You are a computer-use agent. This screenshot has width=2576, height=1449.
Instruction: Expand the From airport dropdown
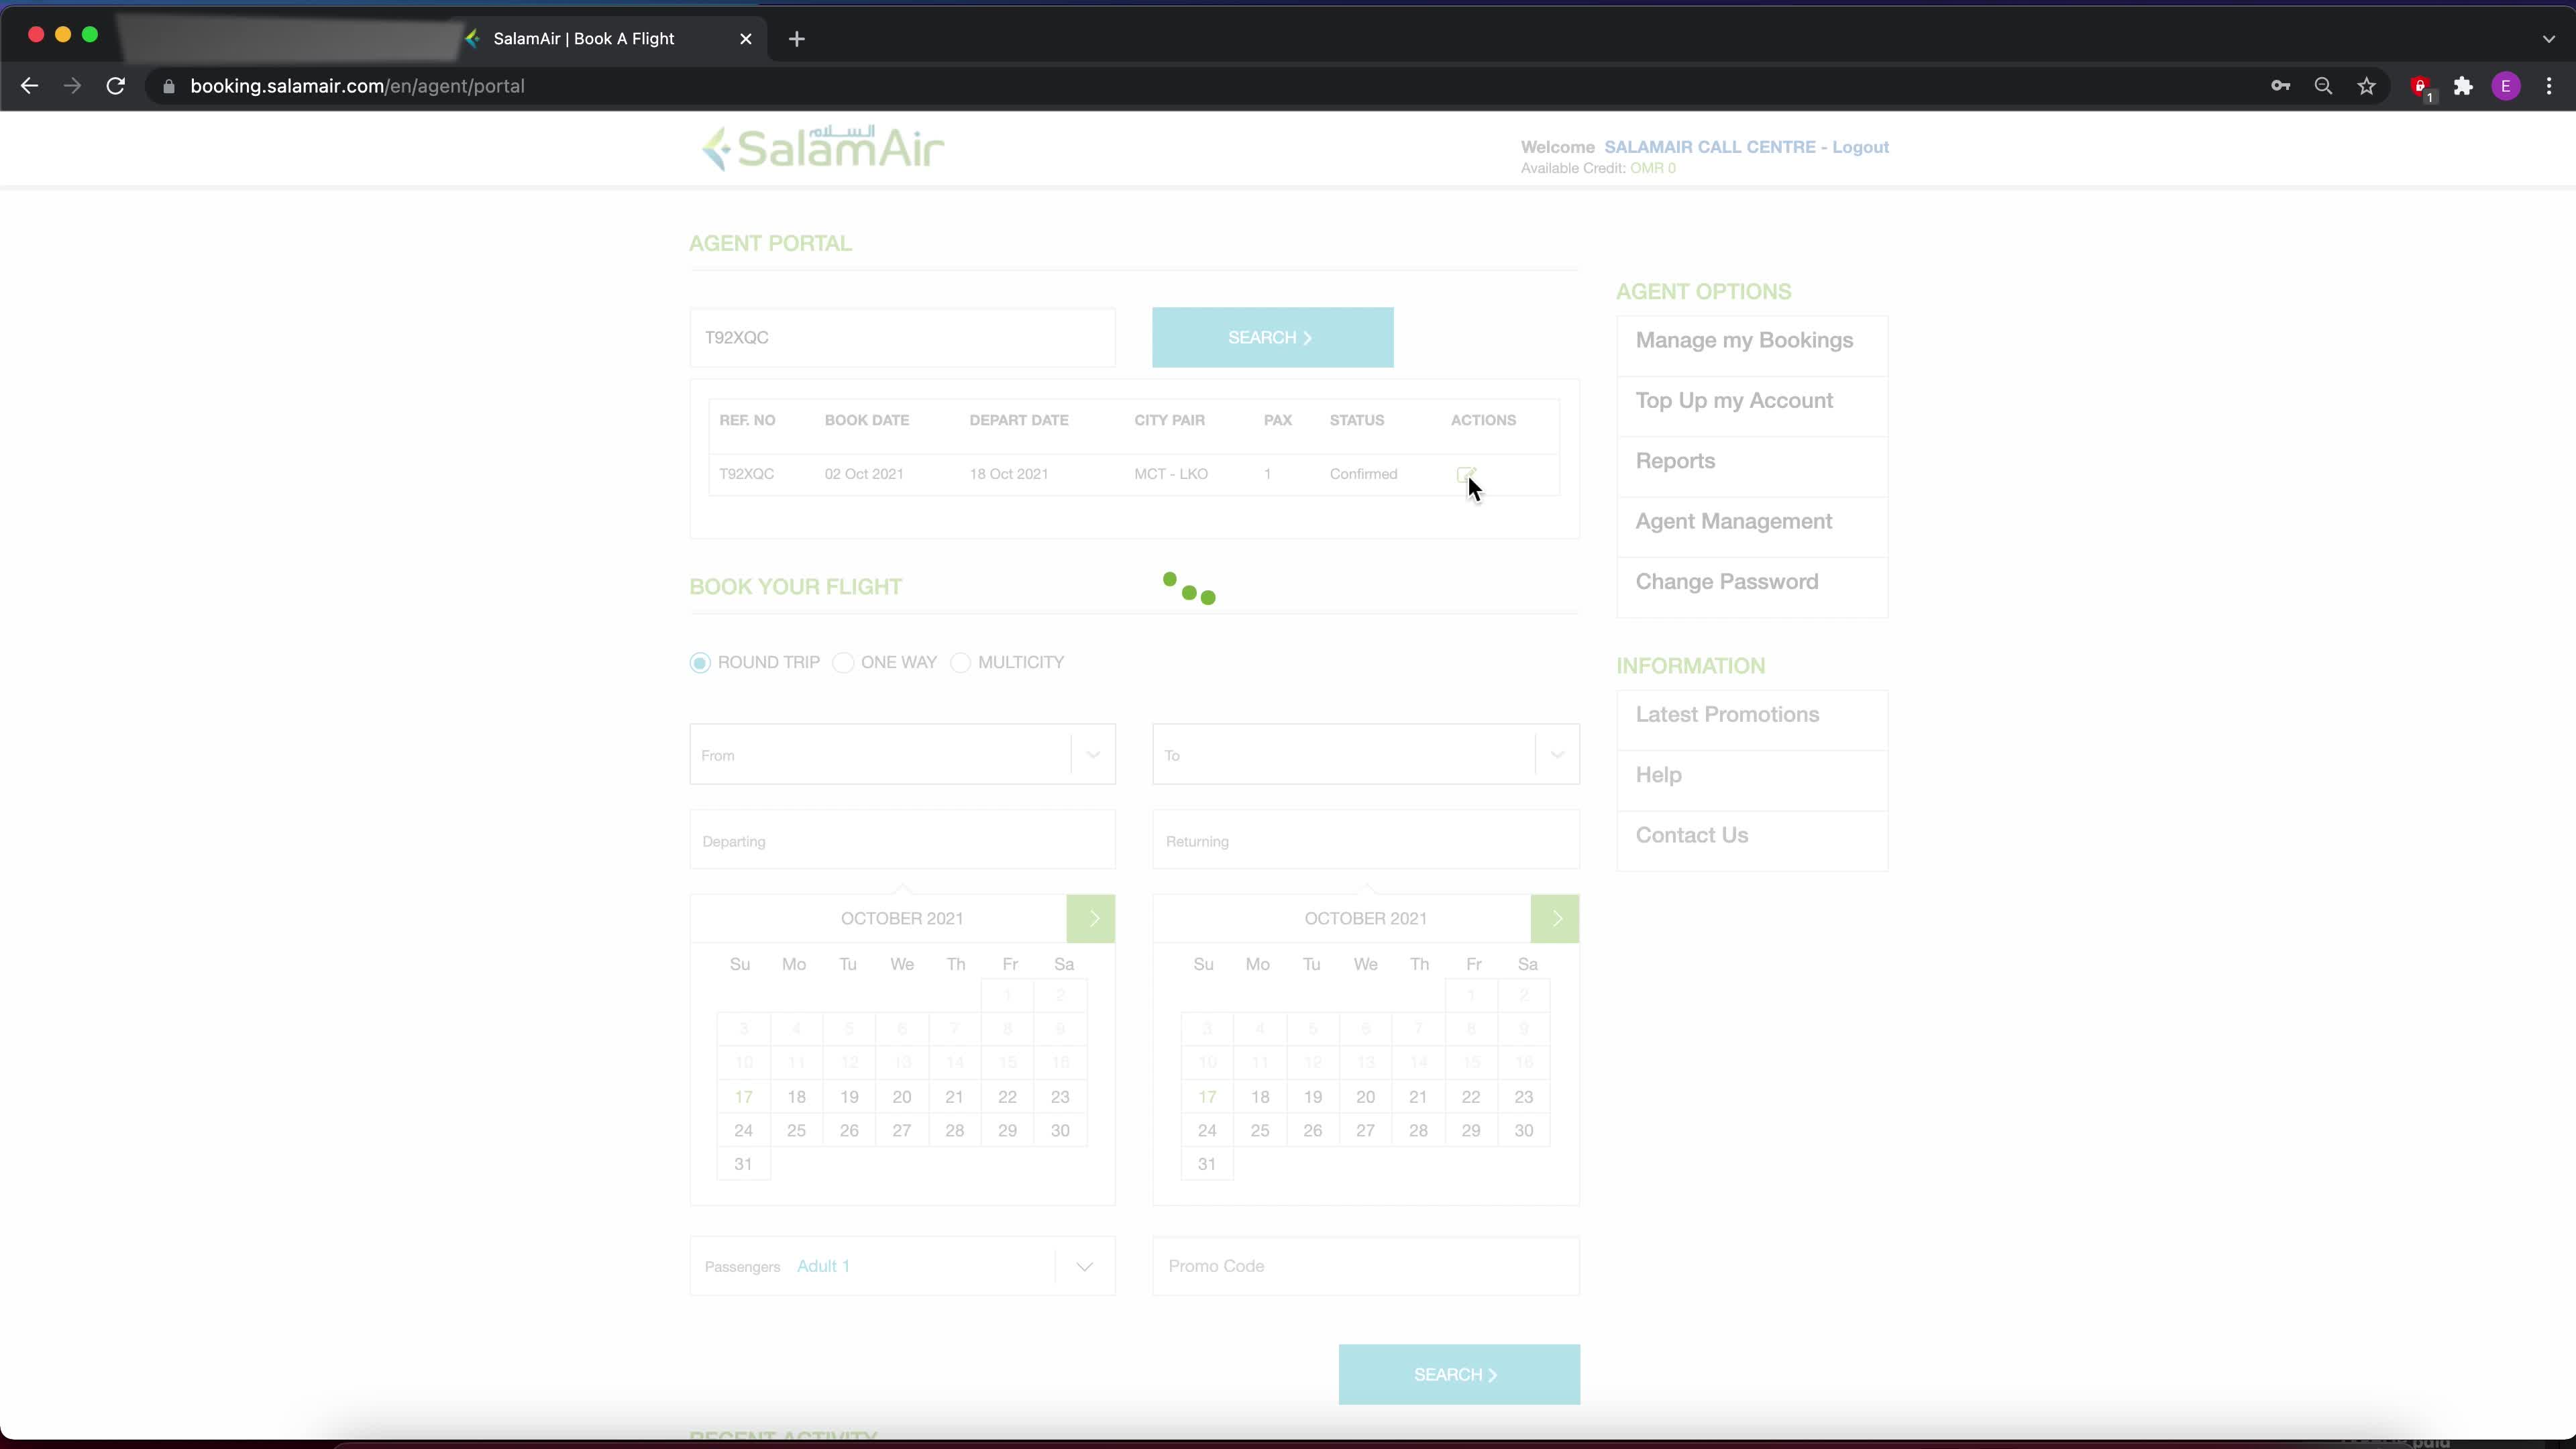pyautogui.click(x=1092, y=755)
